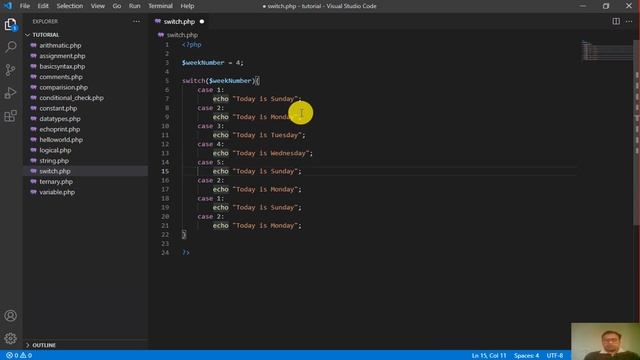Open datatypes.php in the explorer
This screenshot has height=360, width=640.
[60, 119]
